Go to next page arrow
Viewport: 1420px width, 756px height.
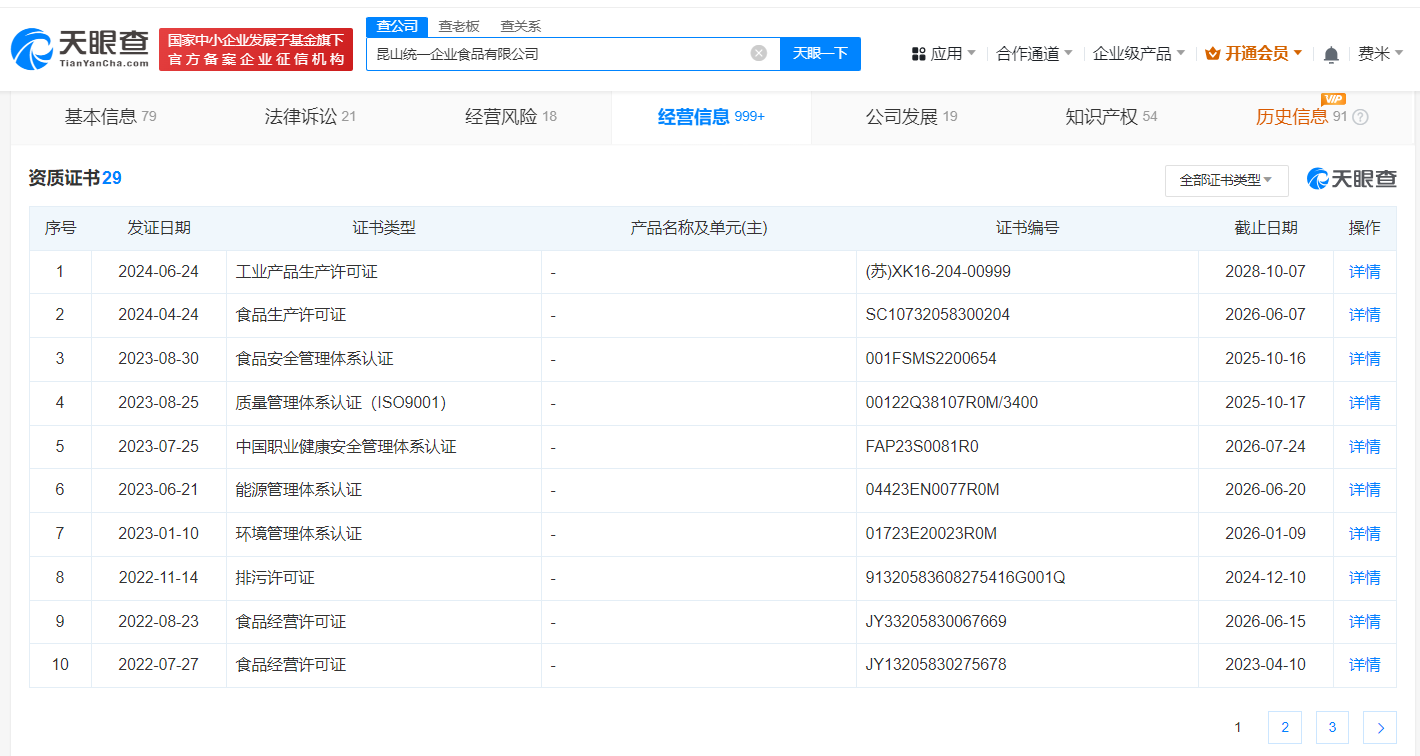point(1380,728)
